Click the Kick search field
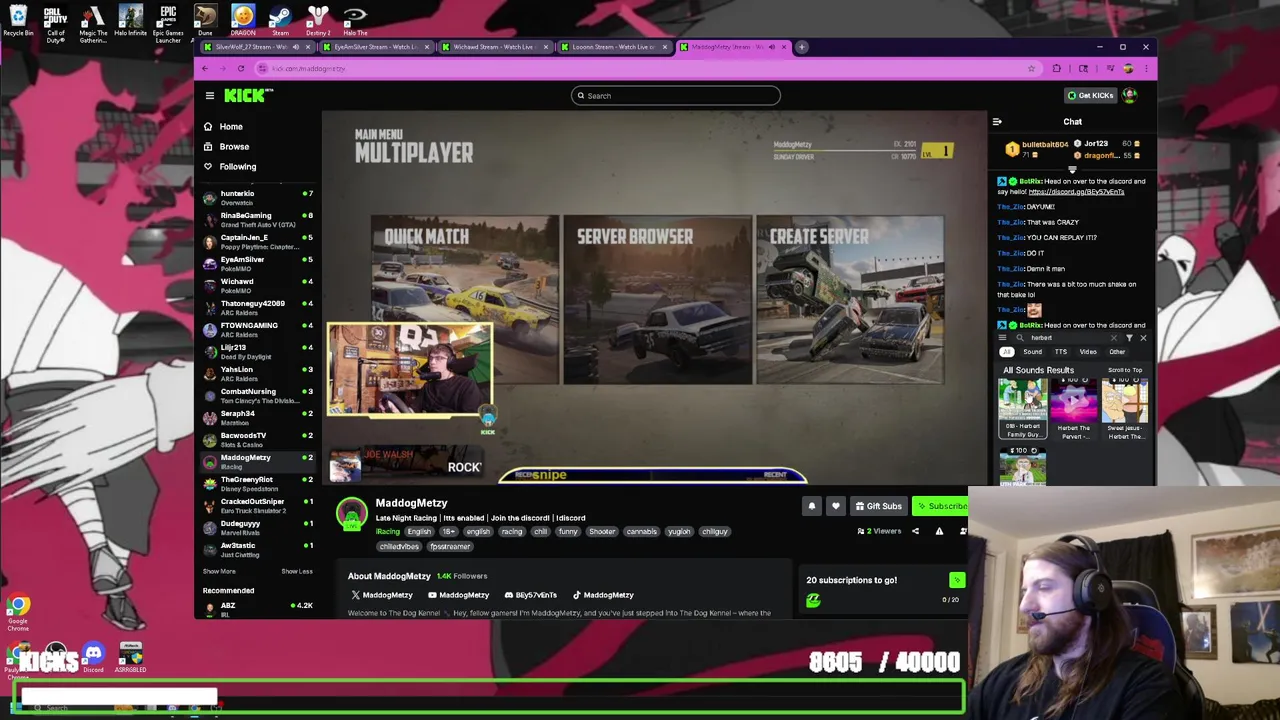 click(675, 96)
